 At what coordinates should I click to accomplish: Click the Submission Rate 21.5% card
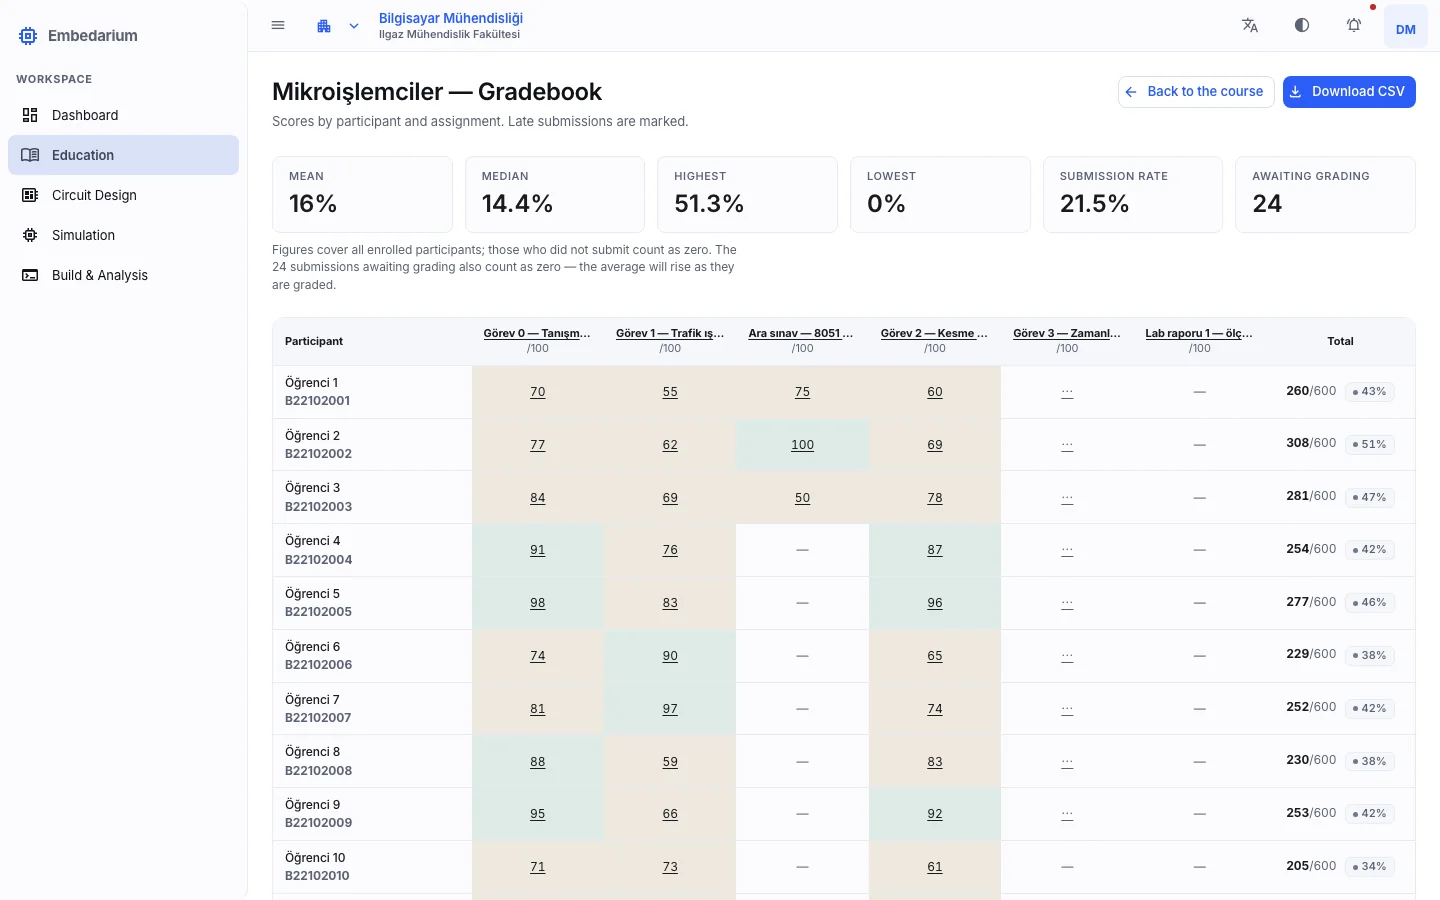pyautogui.click(x=1133, y=194)
